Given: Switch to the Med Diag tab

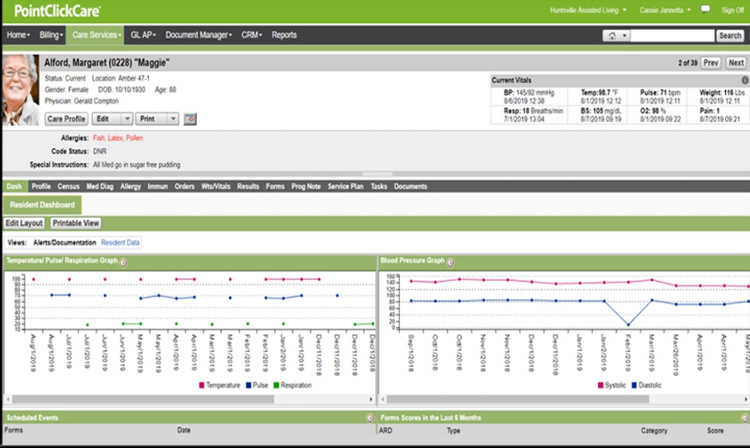Looking at the screenshot, I should [99, 186].
